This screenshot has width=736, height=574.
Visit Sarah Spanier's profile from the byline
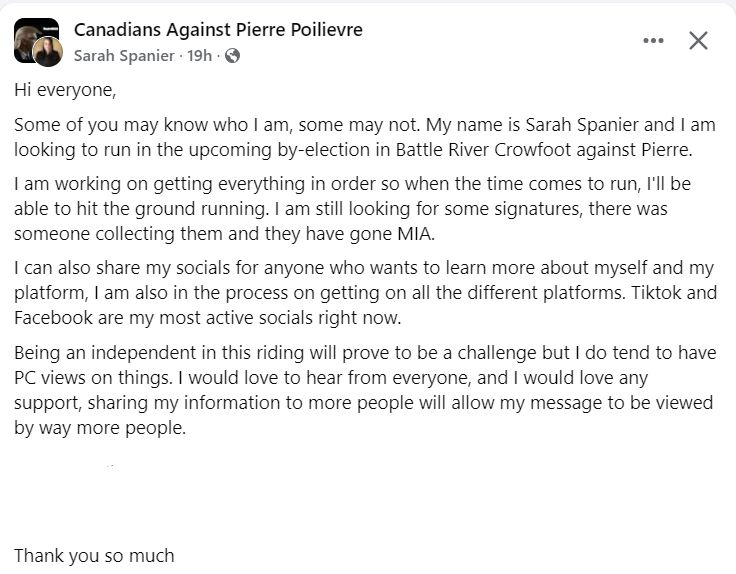(x=124, y=56)
